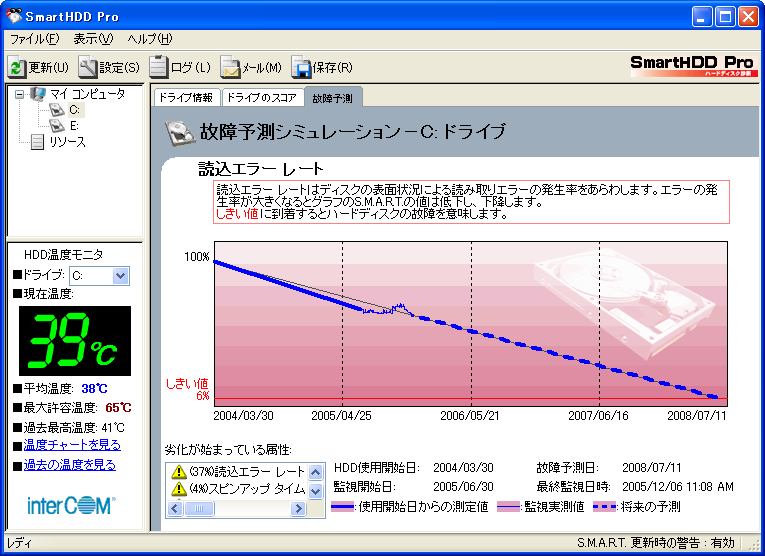Click the 2007/06/16 chart date label
The height and width of the screenshot is (556, 765).
(599, 416)
